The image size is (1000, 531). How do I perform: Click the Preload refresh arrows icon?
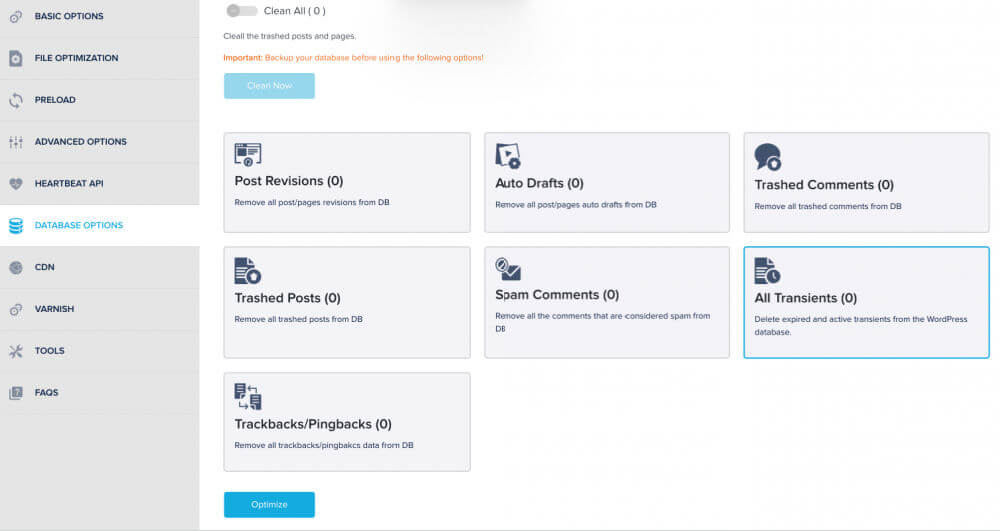[16, 100]
